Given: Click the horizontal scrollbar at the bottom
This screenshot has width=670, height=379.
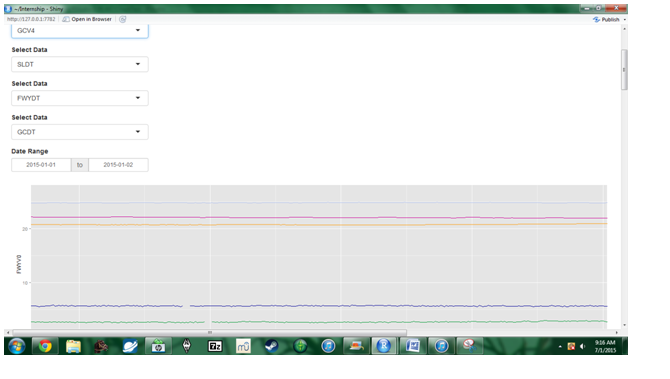Looking at the screenshot, I should 209,332.
